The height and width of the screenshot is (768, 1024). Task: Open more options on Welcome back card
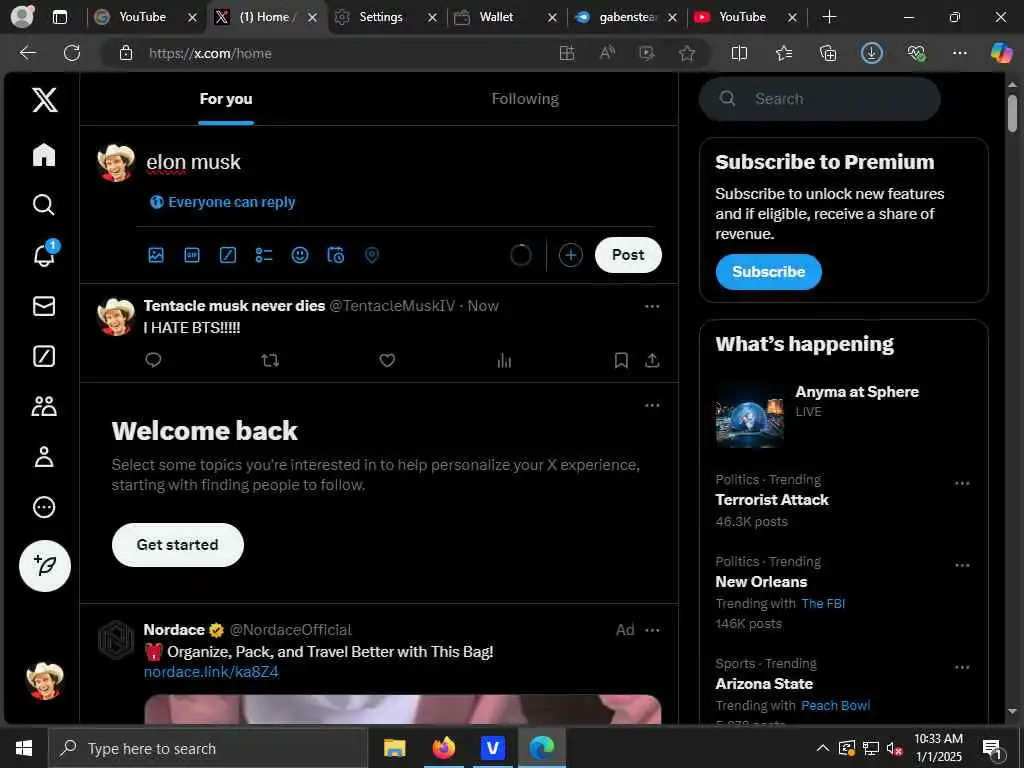(652, 406)
